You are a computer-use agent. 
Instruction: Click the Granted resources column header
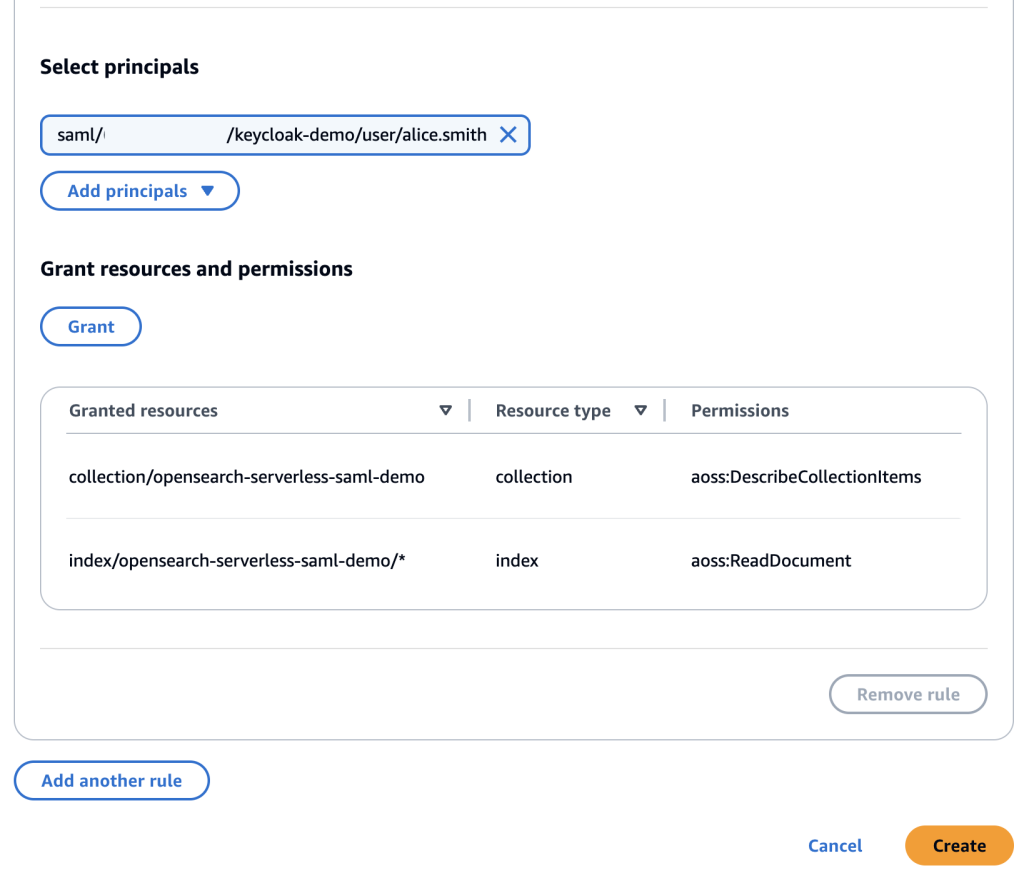tap(143, 411)
